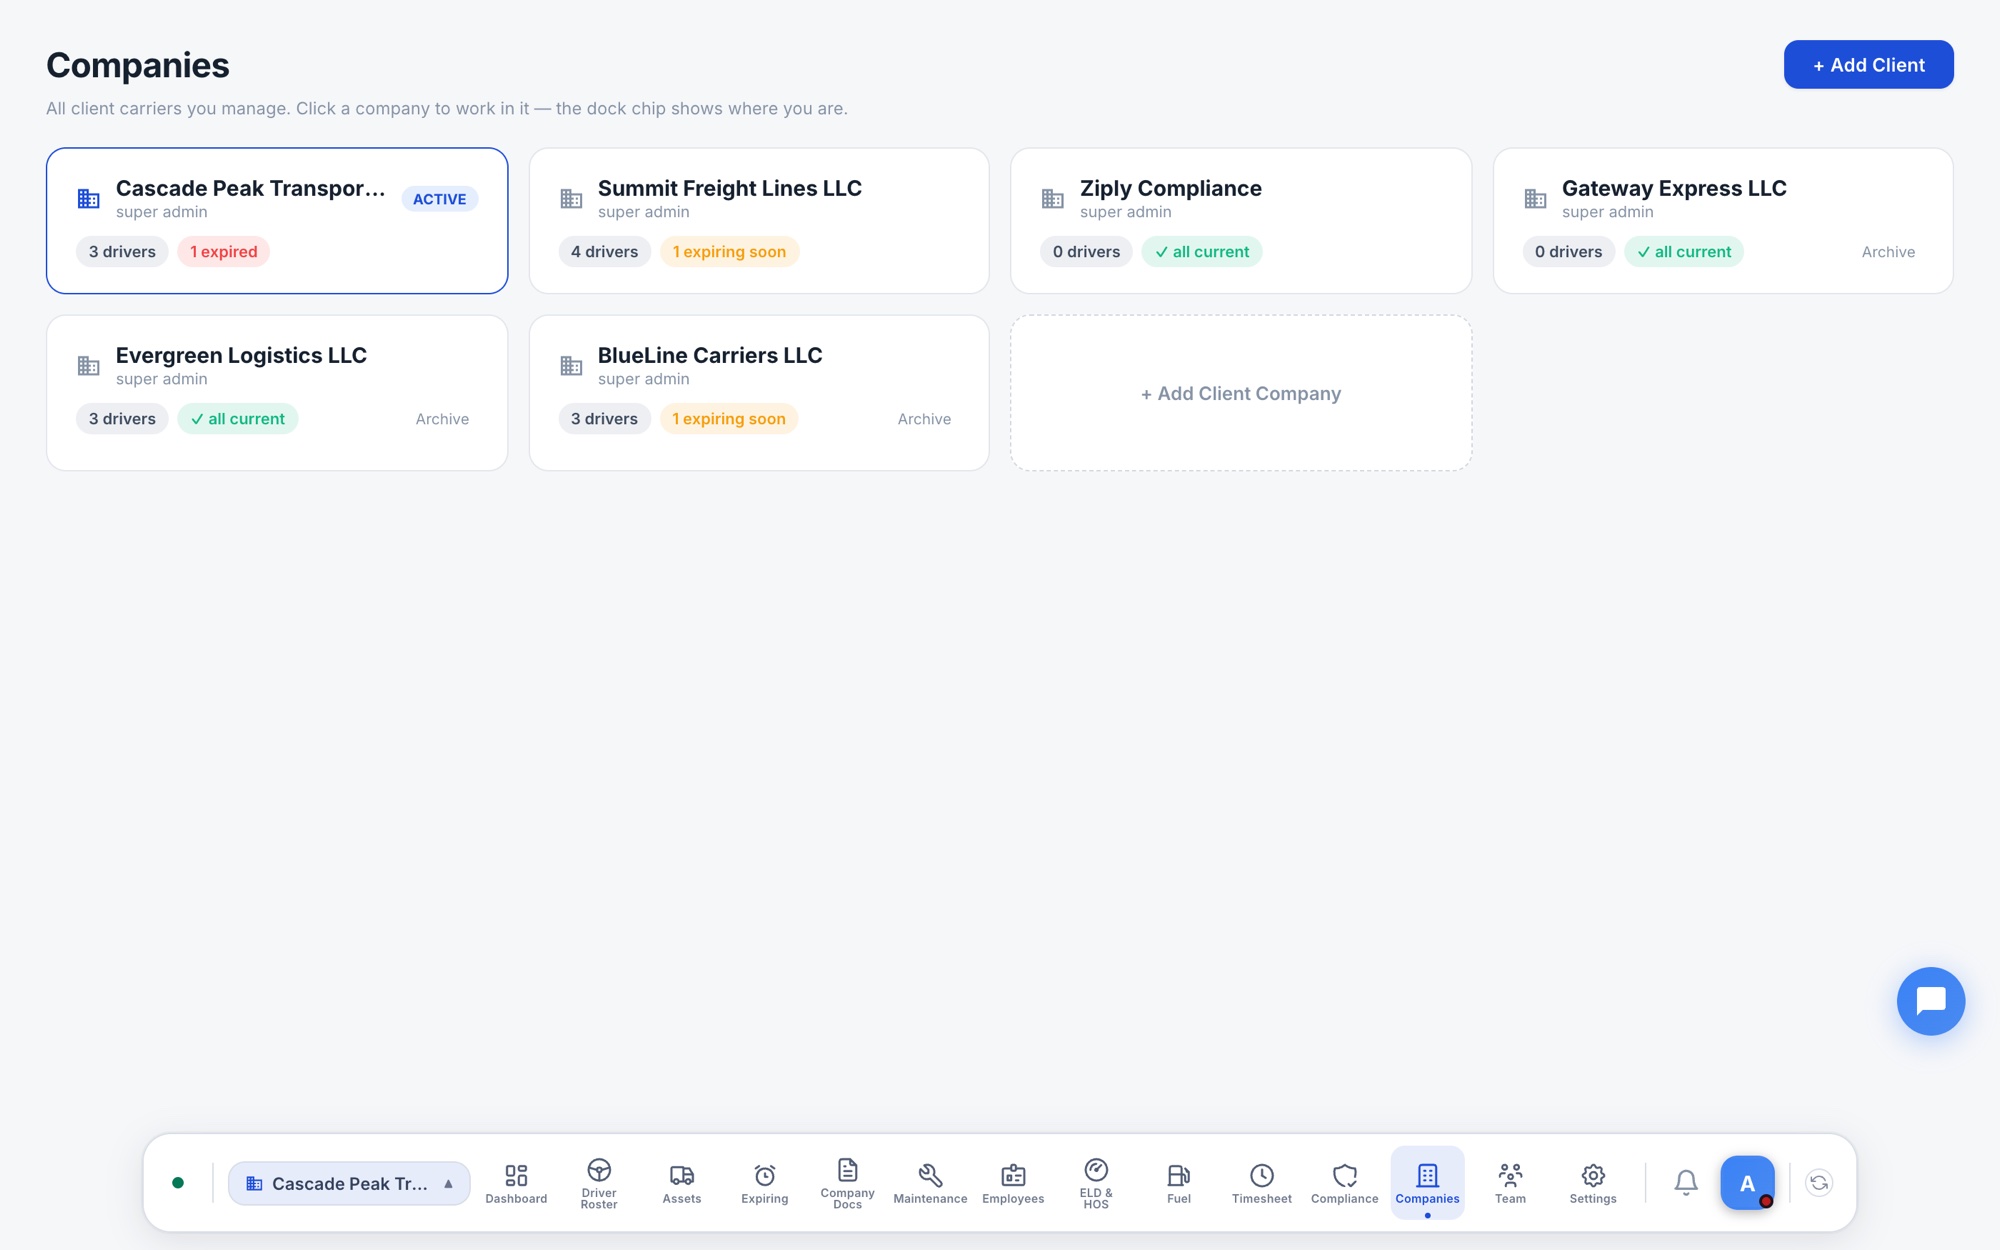Click Ziply all current badge
2000x1250 pixels.
(x=1202, y=252)
